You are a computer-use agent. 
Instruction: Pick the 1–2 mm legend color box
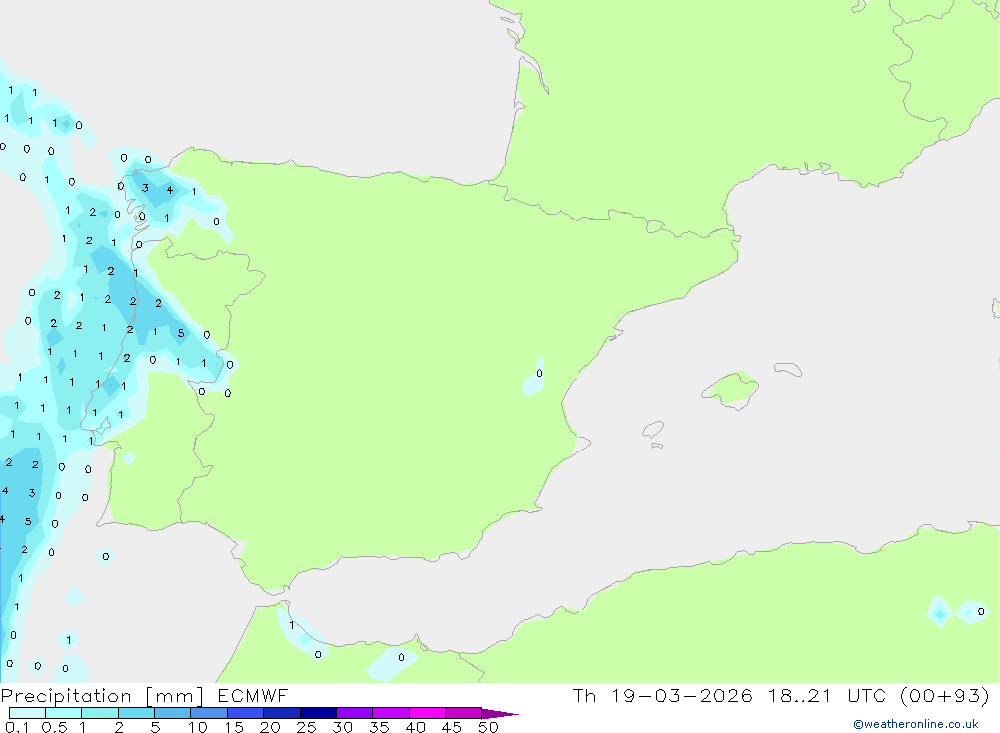point(100,713)
